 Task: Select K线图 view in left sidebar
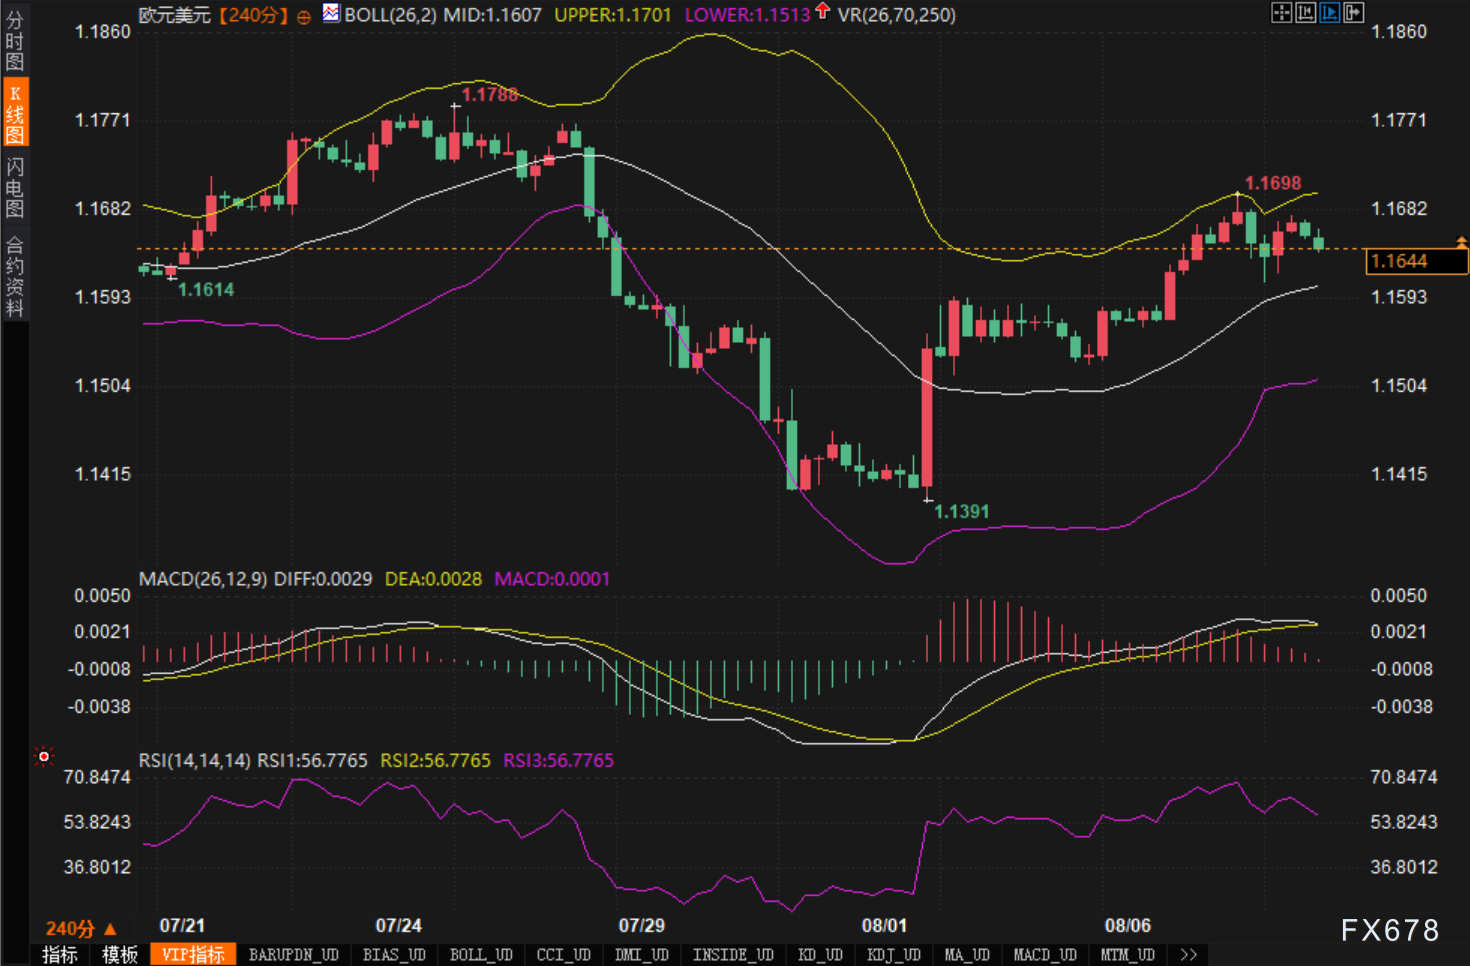click(14, 114)
